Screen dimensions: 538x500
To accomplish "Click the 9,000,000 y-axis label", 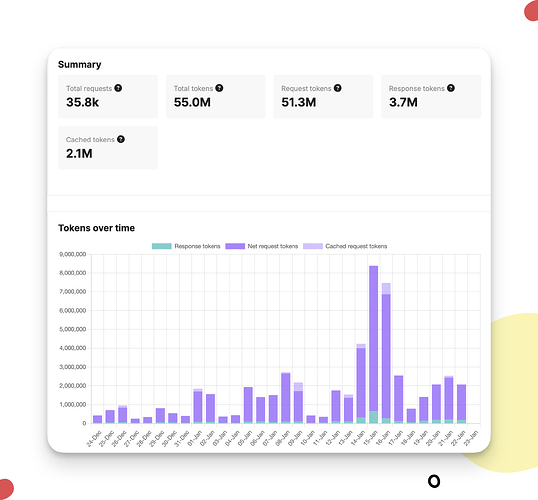I will [x=72, y=254].
